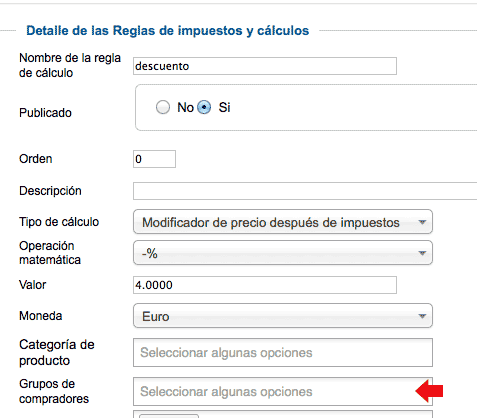This screenshot has height=418, width=477.
Task: Click the red arrow pointing at Grupos de compradores
Action: 429,391
